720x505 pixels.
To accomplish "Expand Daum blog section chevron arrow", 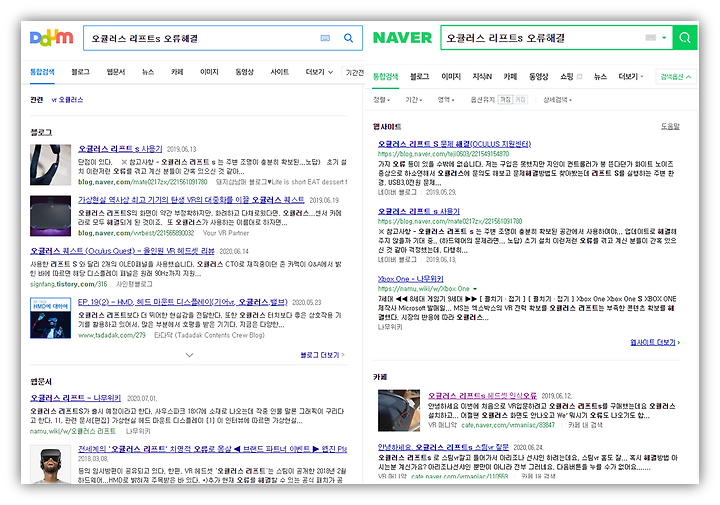I will pyautogui.click(x=189, y=355).
